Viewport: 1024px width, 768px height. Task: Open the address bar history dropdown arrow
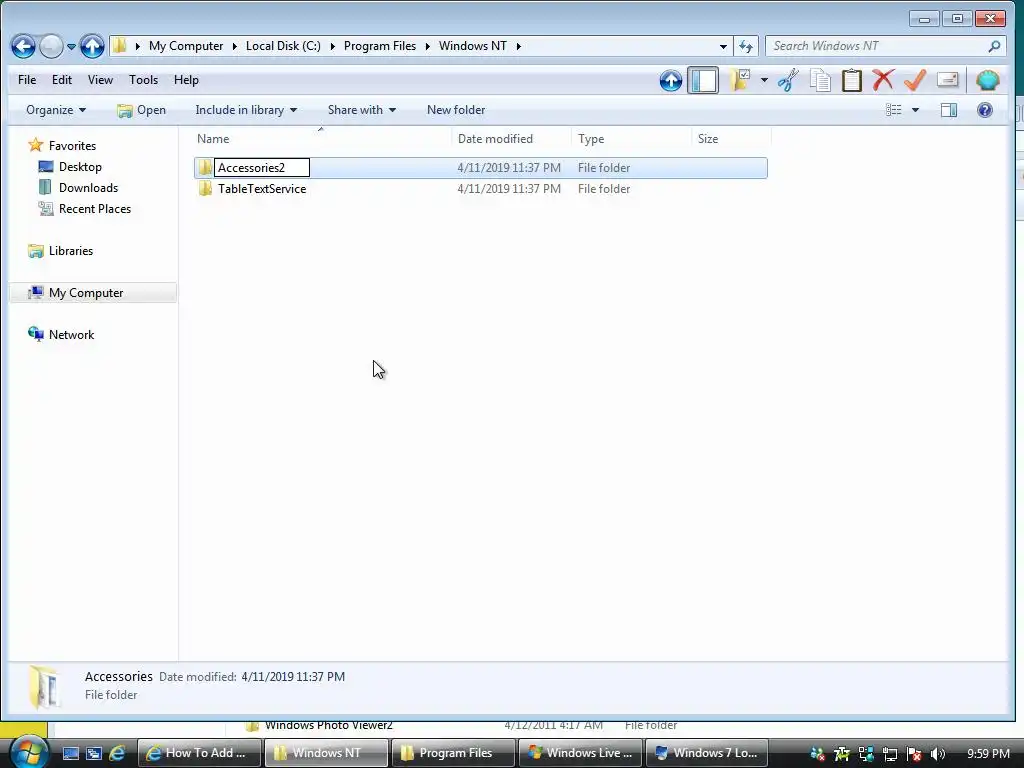(723, 46)
